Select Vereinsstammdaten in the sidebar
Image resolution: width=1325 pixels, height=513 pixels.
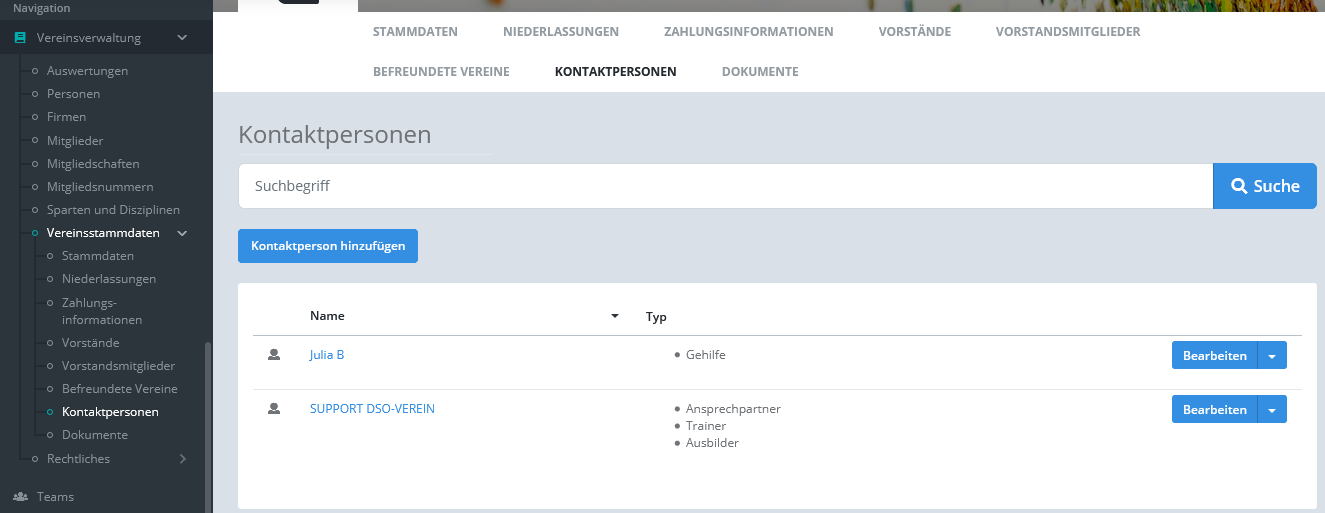[x=103, y=233]
